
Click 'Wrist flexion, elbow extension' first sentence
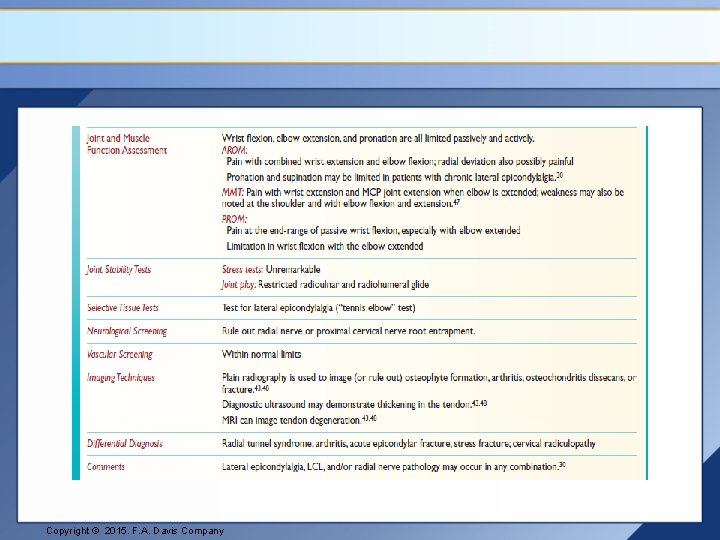[378, 138]
